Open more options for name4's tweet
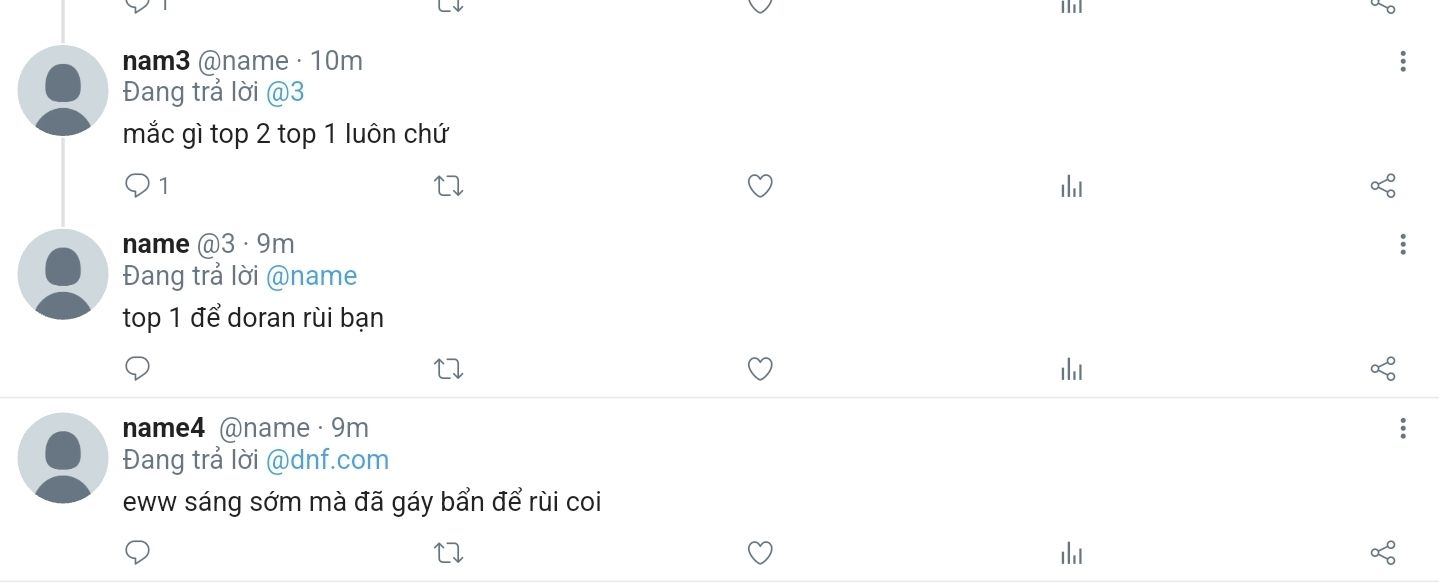The height and width of the screenshot is (584, 1439). (x=1402, y=429)
